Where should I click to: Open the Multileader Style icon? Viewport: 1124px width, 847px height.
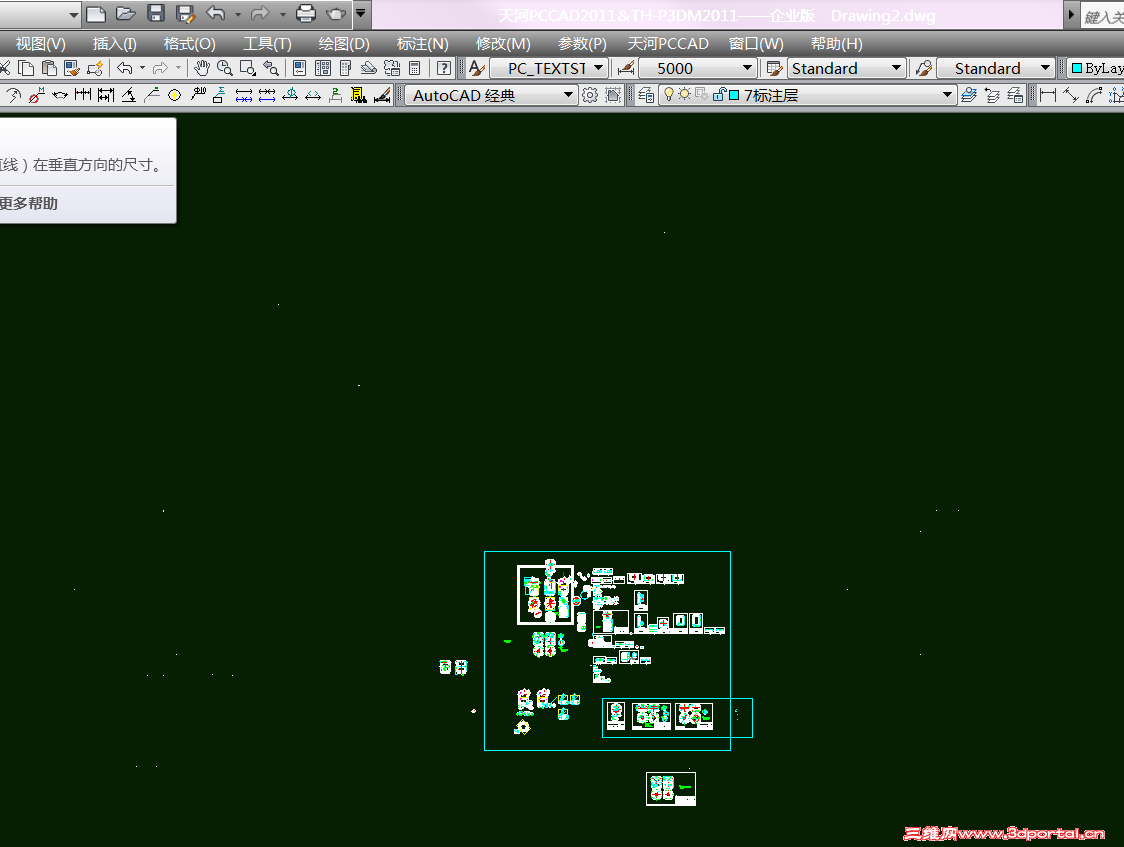pos(923,68)
